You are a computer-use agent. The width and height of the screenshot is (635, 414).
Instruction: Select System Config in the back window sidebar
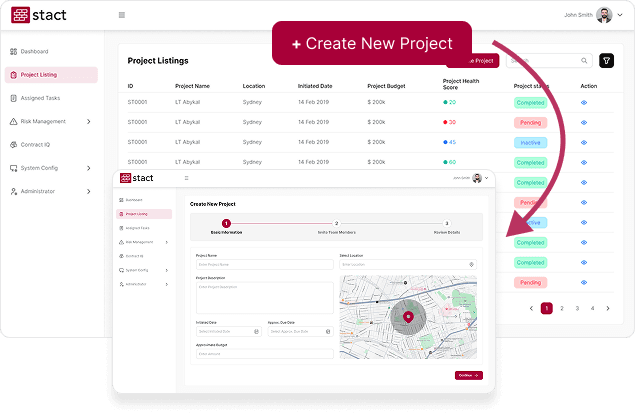pos(34,168)
